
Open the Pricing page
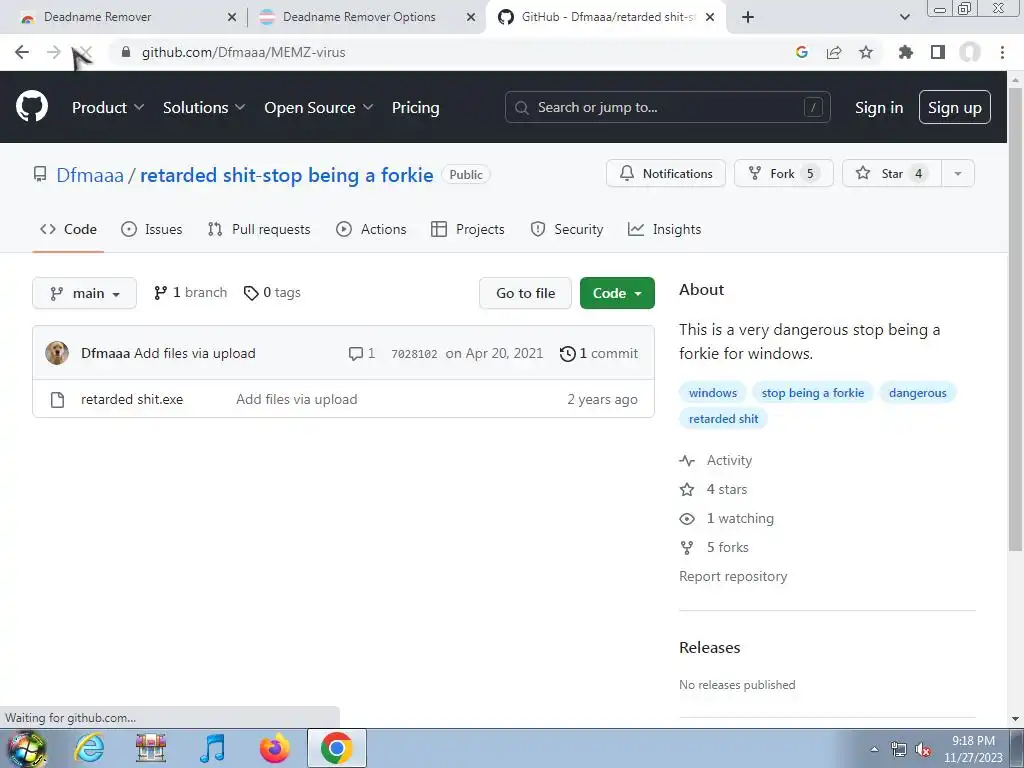click(415, 107)
